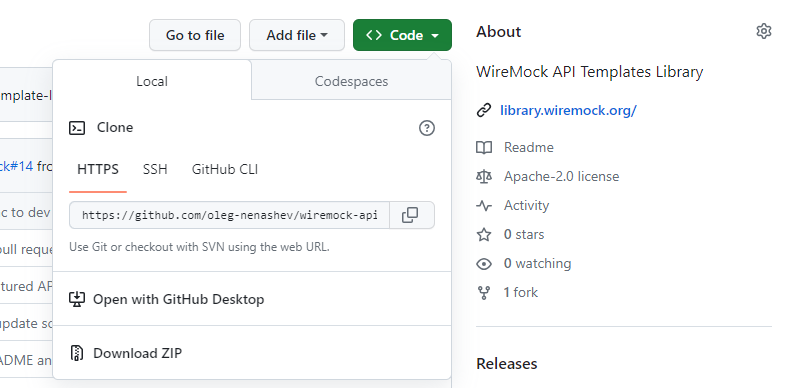Open the Releases heading link

(506, 363)
